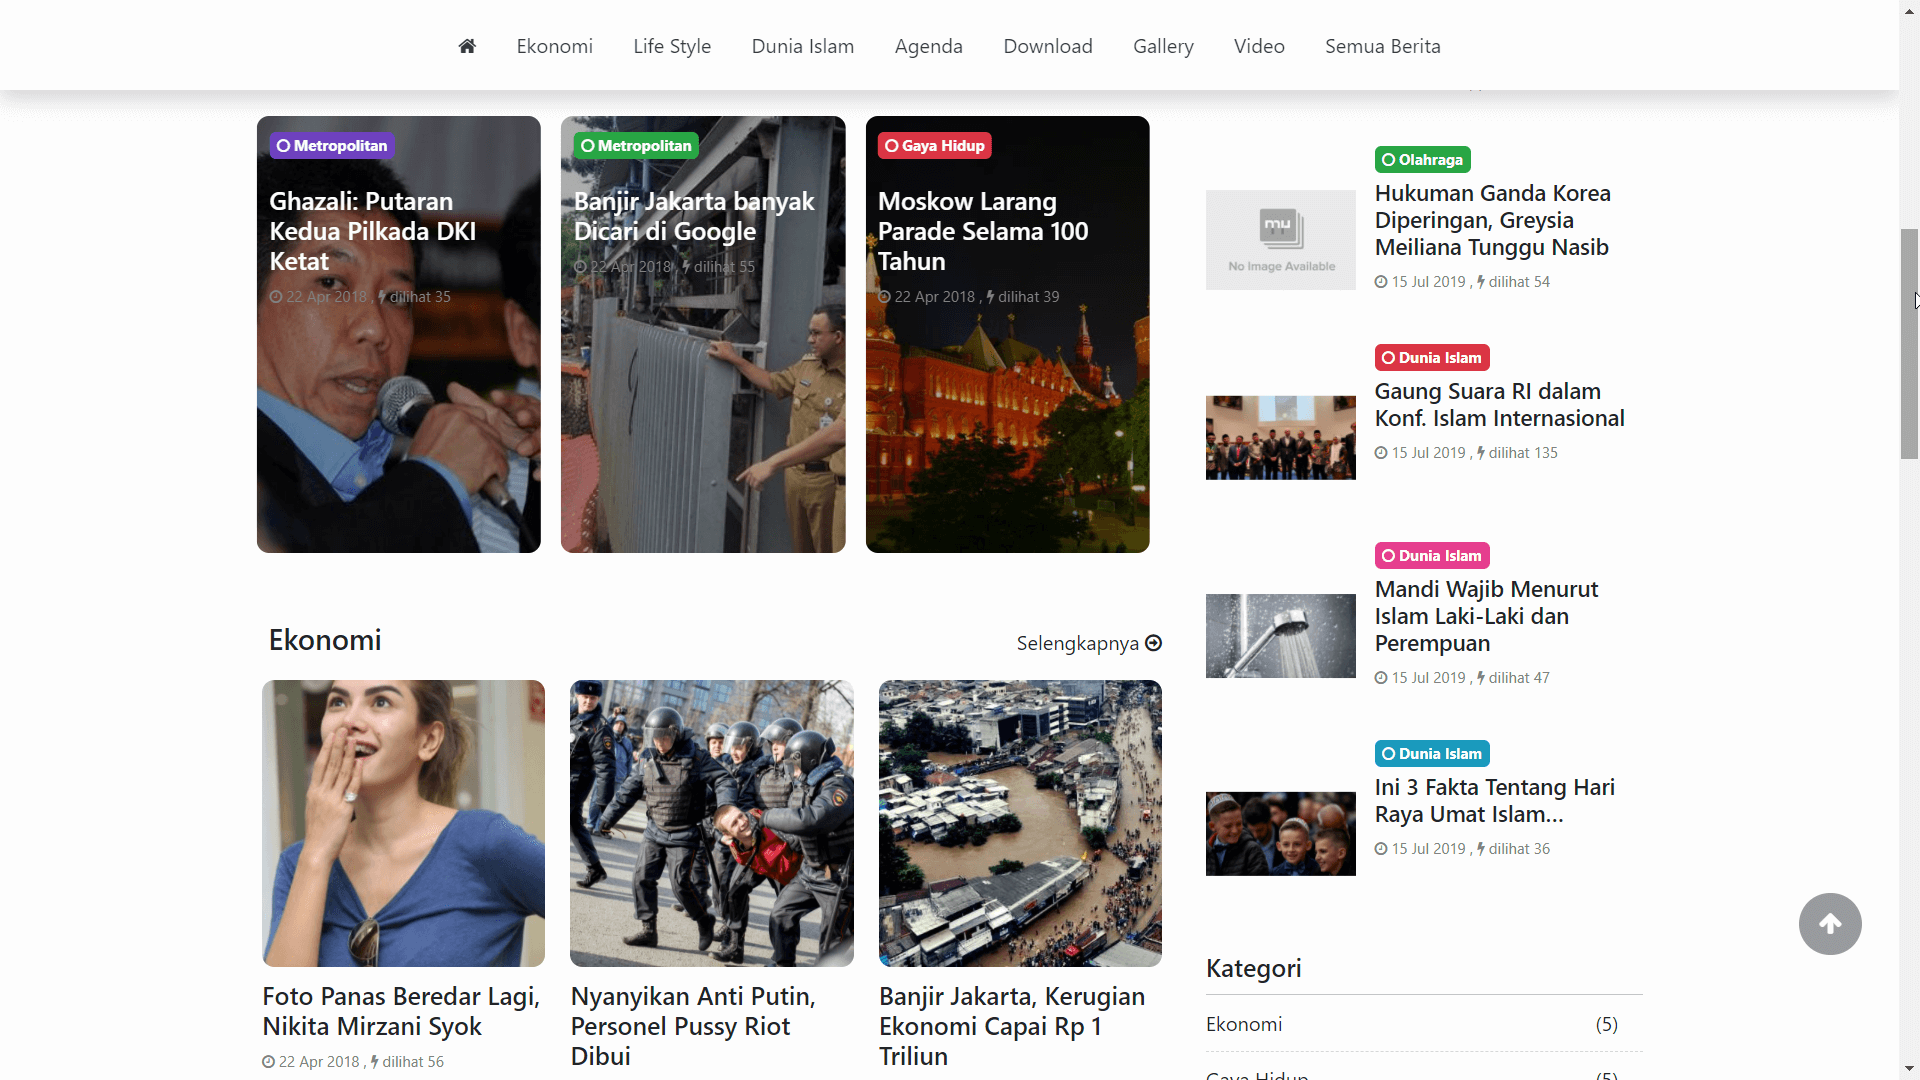Viewport: 1920px width, 1080px height.
Task: Click the arrow icon beside Selengkapnya
Action: coord(1153,643)
